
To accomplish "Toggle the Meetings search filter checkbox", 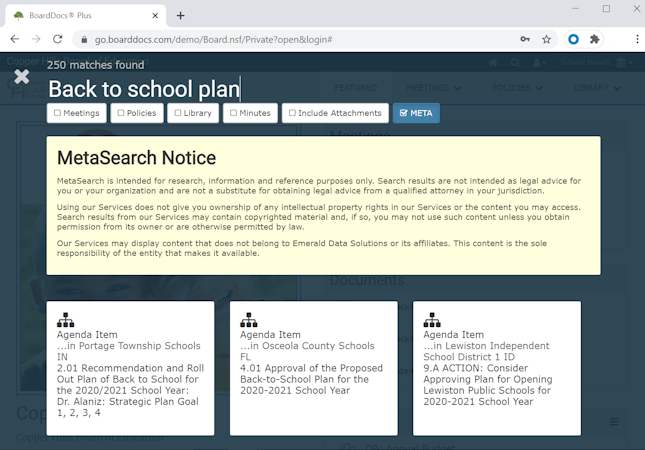I will click(x=77, y=113).
